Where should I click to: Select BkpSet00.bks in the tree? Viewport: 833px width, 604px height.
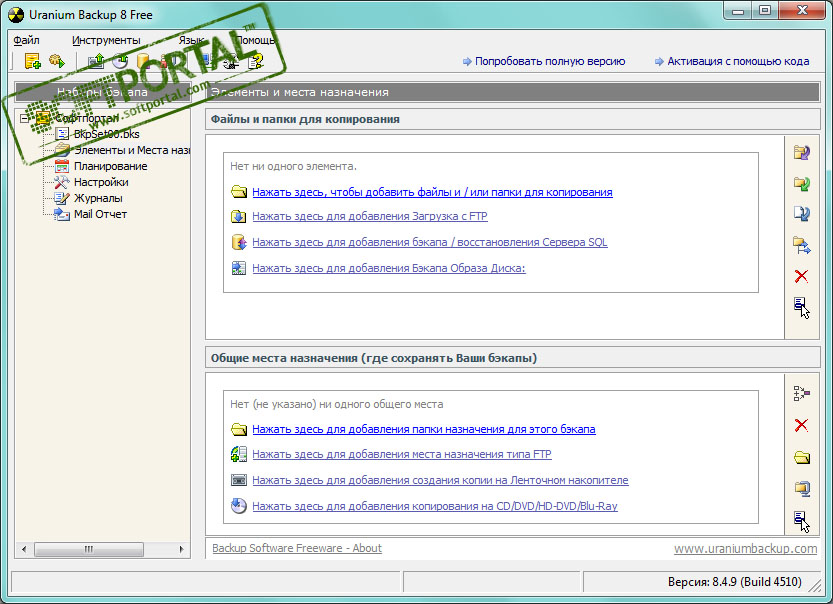point(106,134)
